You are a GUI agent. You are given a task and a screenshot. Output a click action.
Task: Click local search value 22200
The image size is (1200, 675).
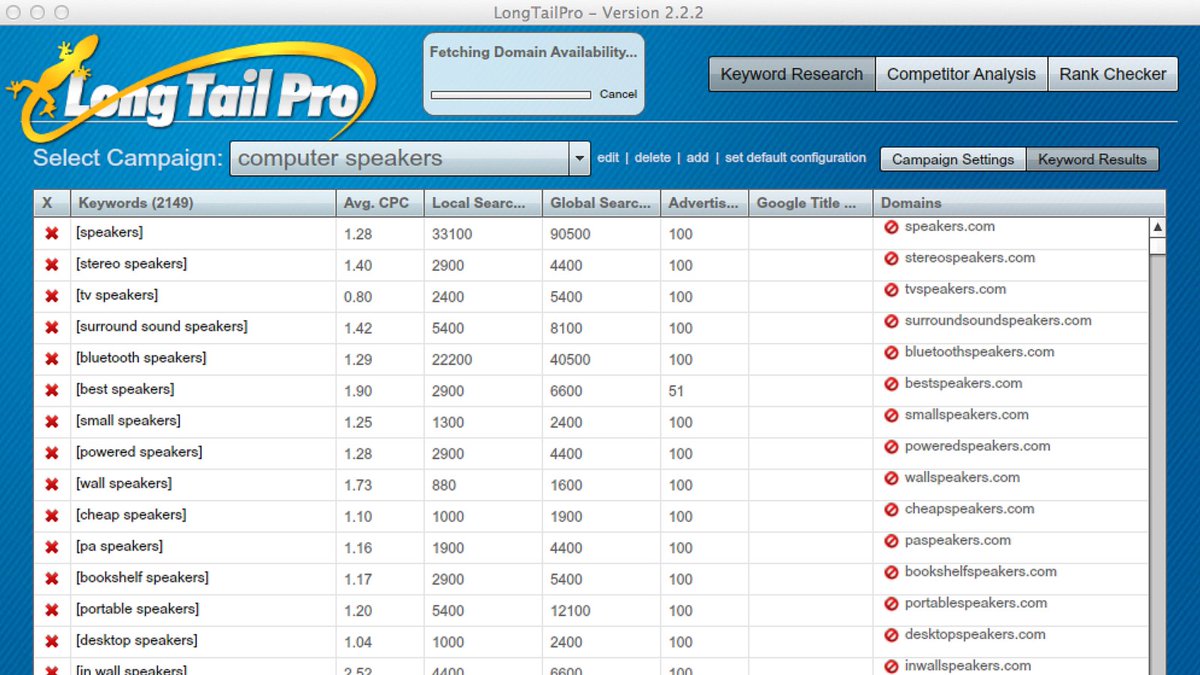click(452, 360)
